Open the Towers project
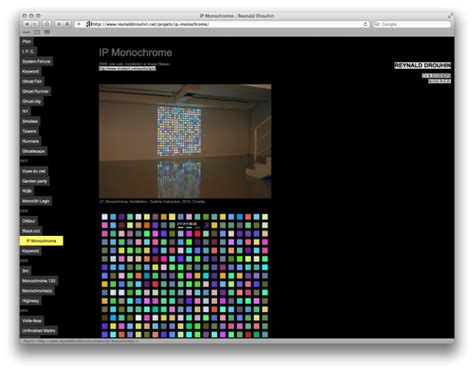 (29, 131)
